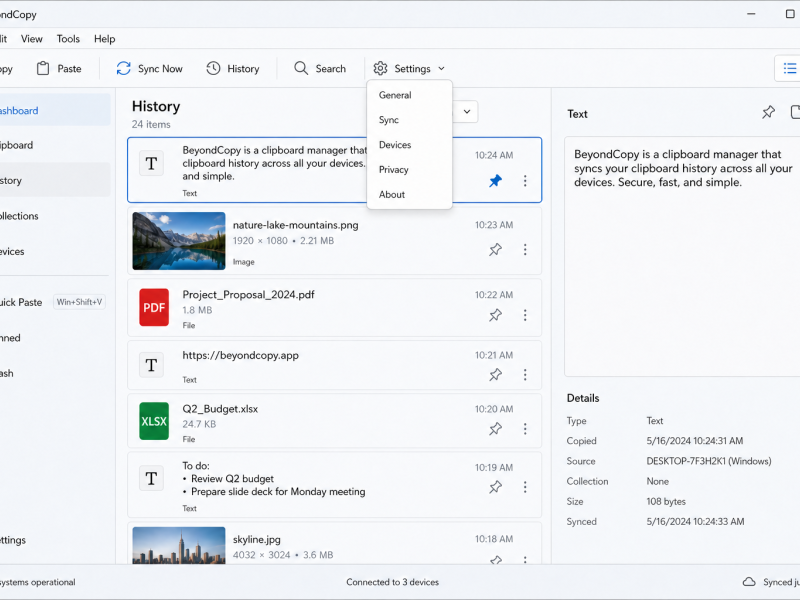The image size is (800, 600).
Task: Pin the Project_Proposal_2024.pdf item
Action: [x=495, y=315]
